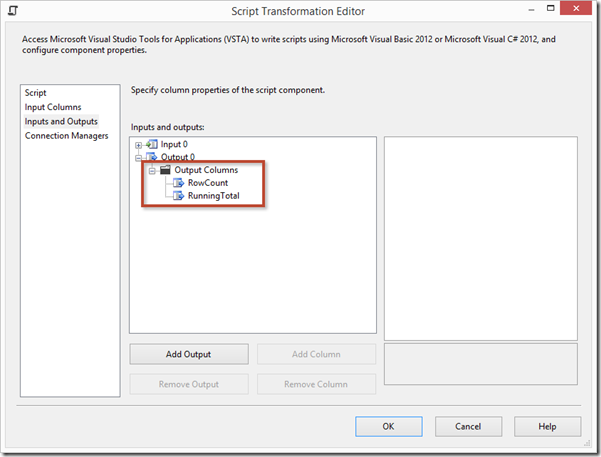The image size is (601, 457).
Task: Confirm with the OK button
Action: click(x=389, y=426)
